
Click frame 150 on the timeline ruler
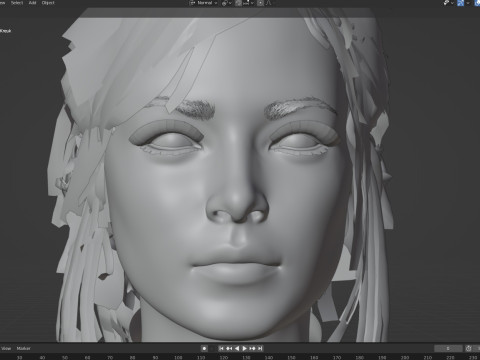point(292,357)
